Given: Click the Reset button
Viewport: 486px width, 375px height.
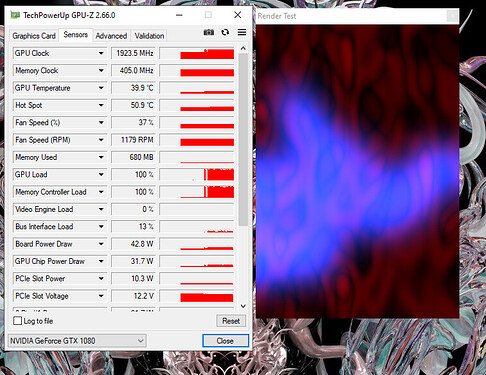Looking at the screenshot, I should point(231,321).
